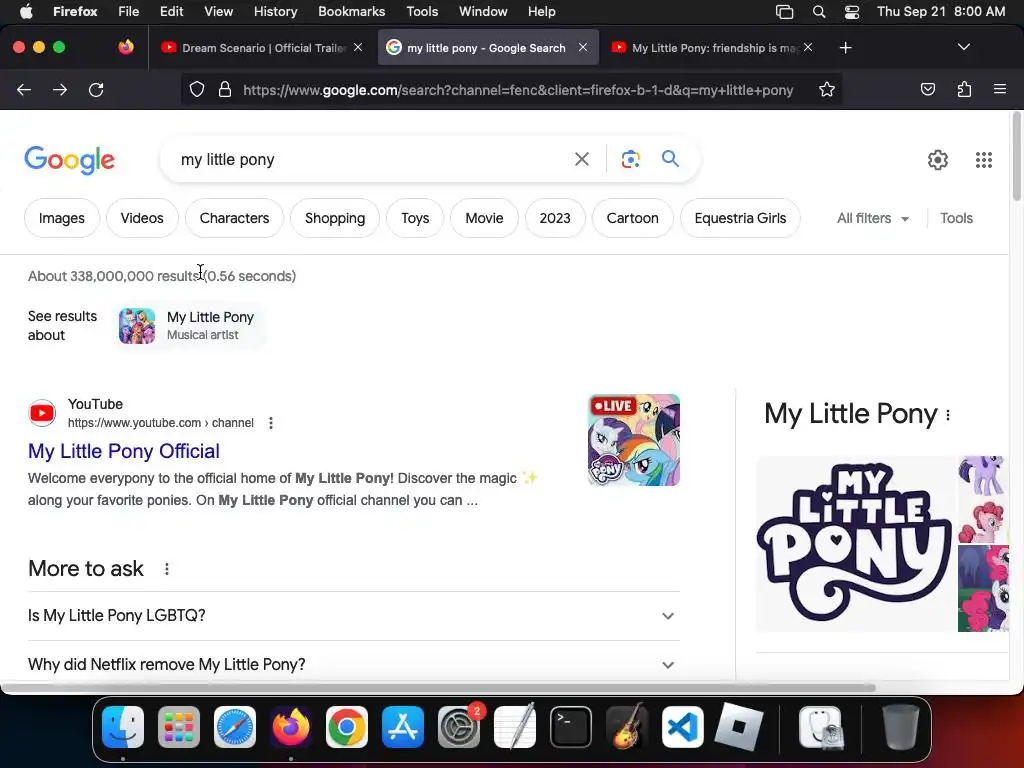1024x768 pixels.
Task: Open Visual Studio Code from the Dock
Action: [x=682, y=727]
